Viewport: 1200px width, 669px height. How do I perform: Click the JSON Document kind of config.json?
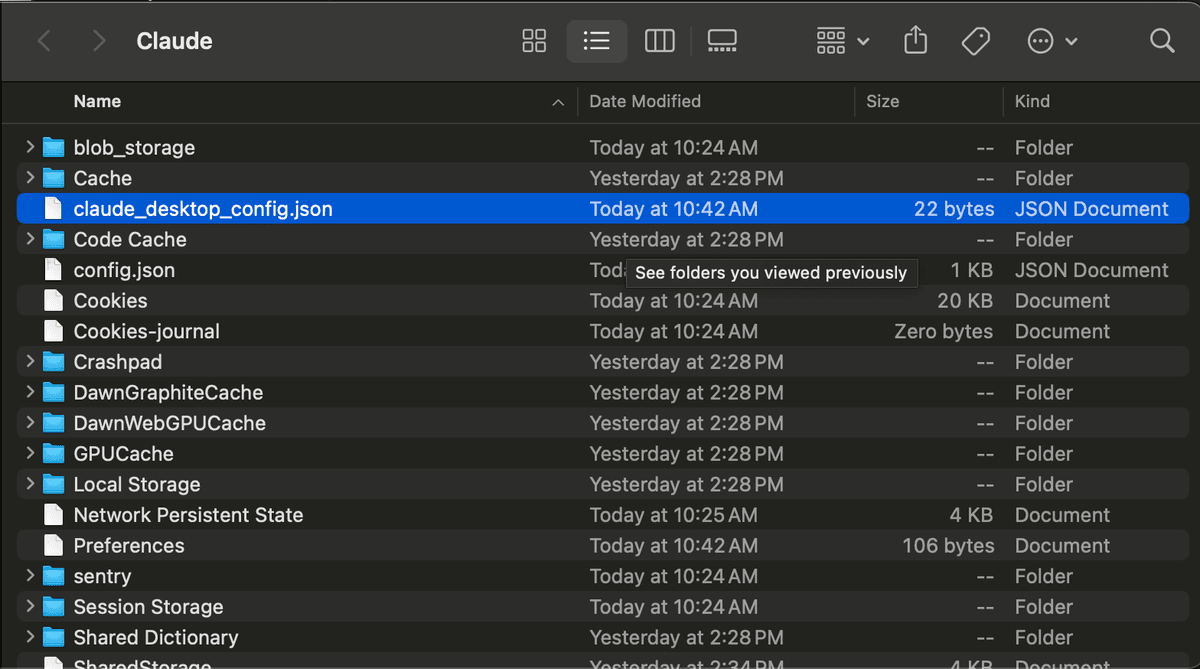click(x=1091, y=270)
